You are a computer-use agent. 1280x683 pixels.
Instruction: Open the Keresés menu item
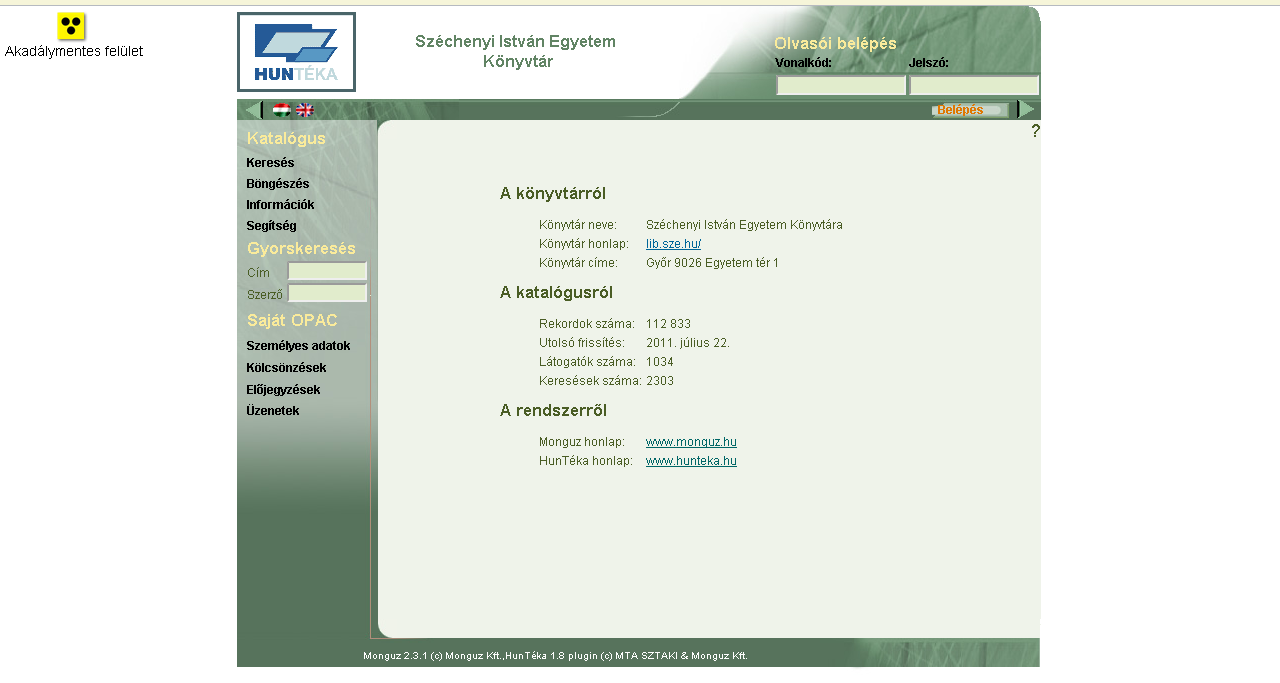pos(270,163)
